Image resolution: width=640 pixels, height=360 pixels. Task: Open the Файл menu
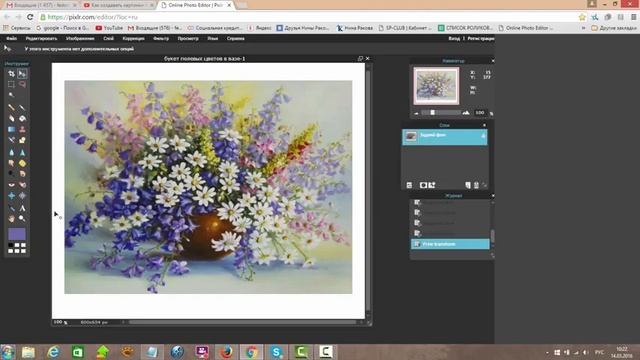pyautogui.click(x=11, y=38)
